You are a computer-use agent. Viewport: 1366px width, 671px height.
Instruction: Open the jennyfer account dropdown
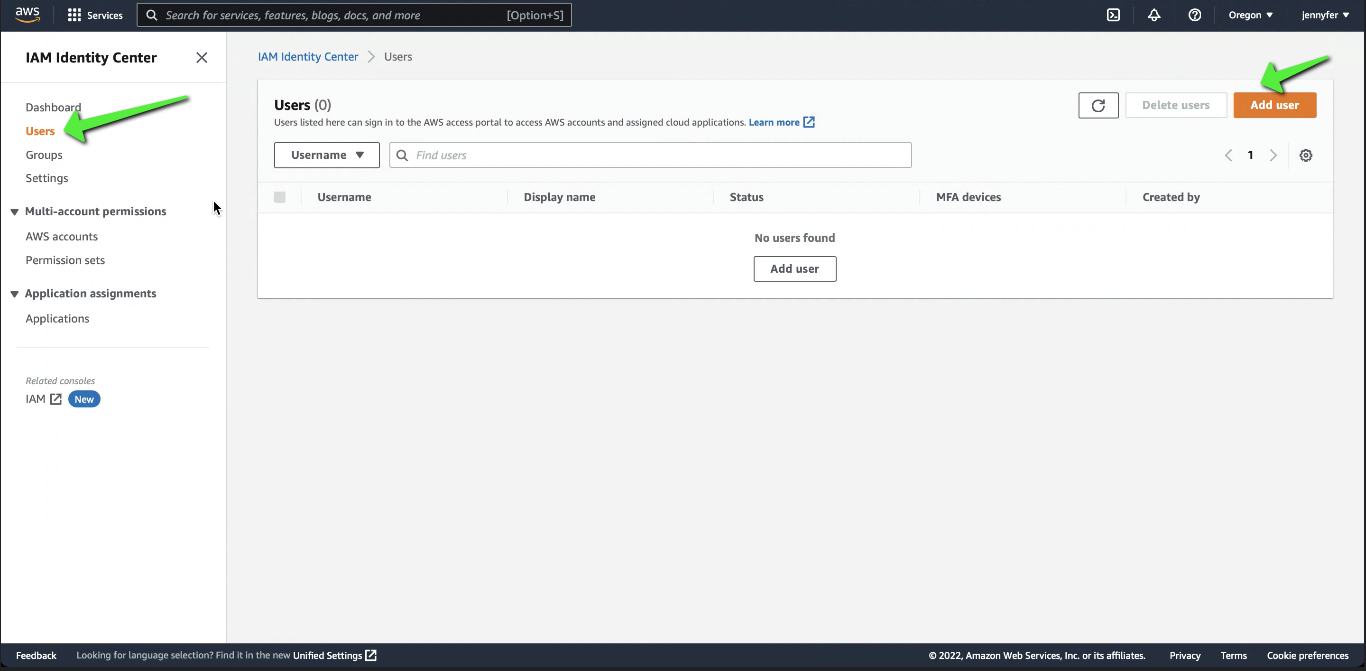pyautogui.click(x=1325, y=15)
